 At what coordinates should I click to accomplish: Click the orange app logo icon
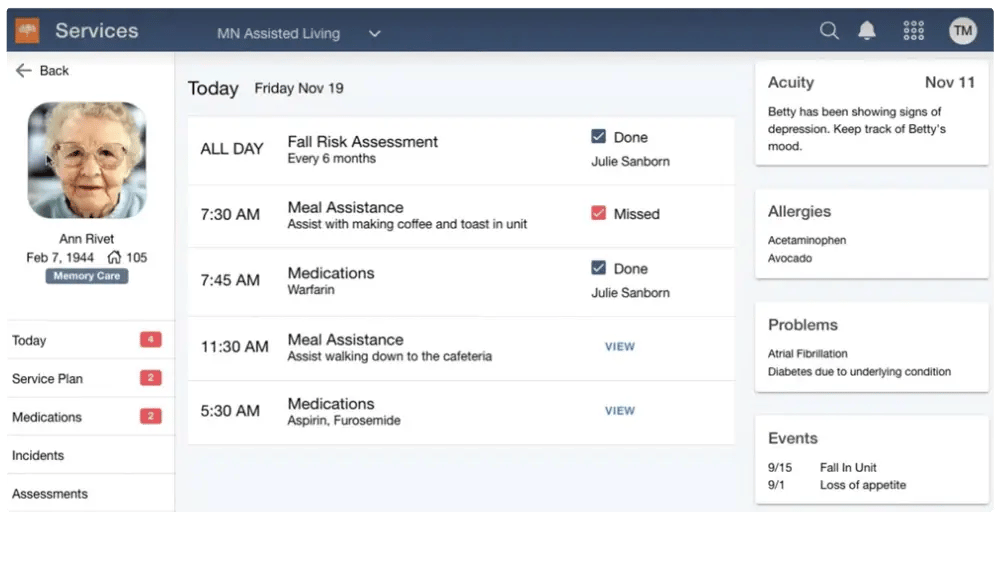(x=27, y=31)
